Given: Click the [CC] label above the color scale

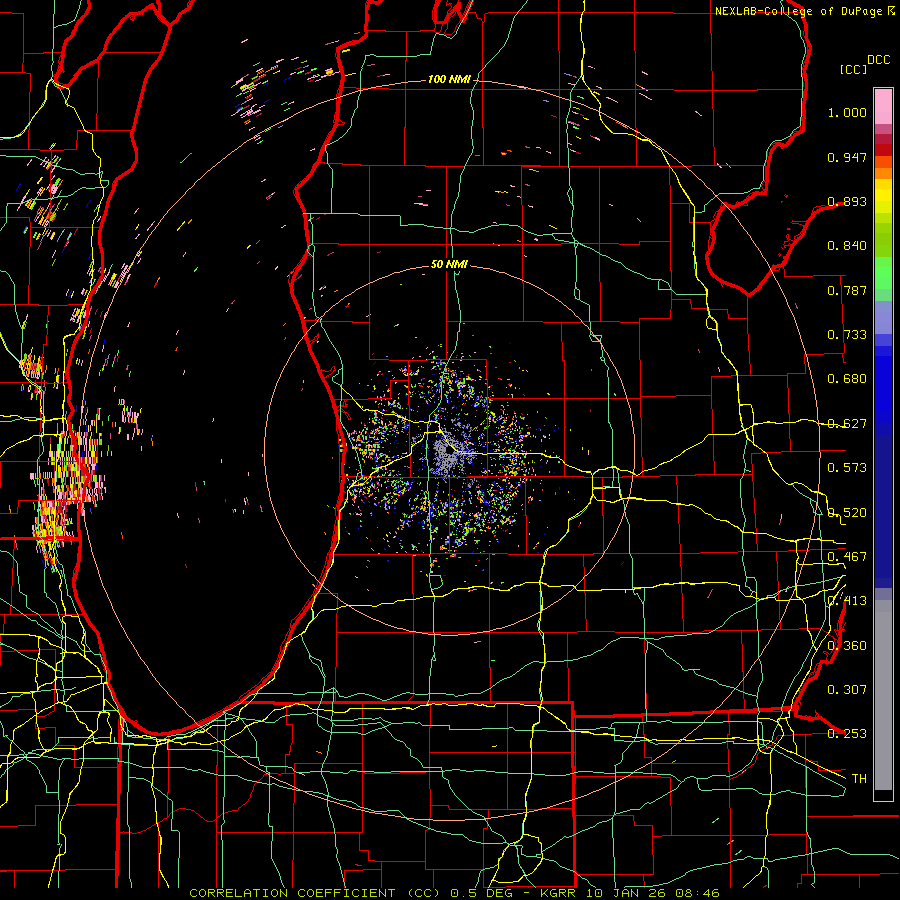Looking at the screenshot, I should click(x=854, y=69).
